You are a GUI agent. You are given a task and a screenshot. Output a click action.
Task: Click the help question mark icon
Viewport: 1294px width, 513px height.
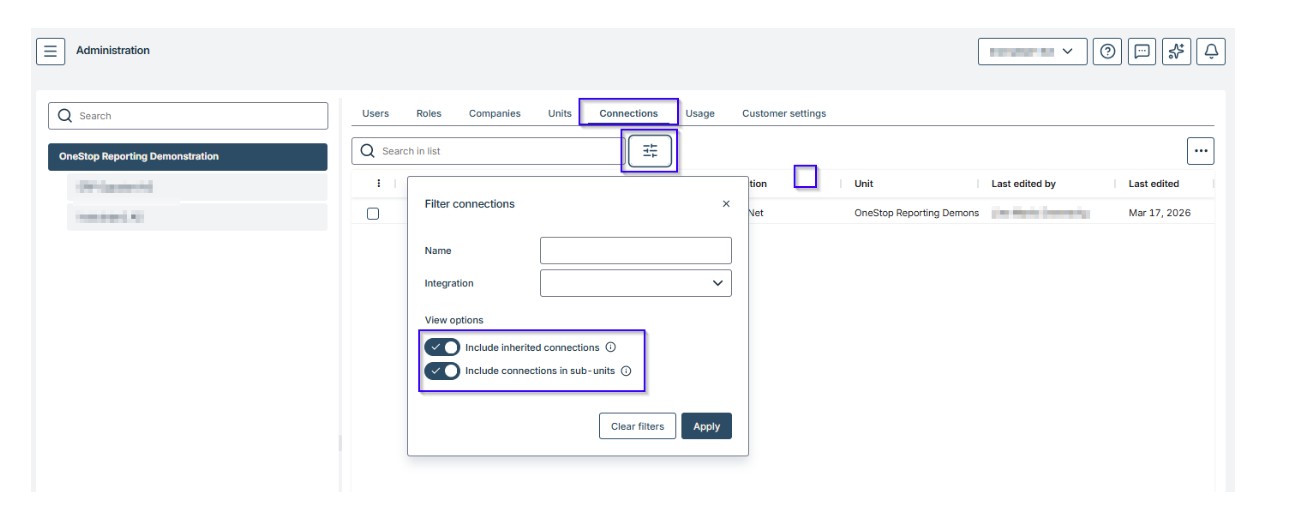pos(1106,51)
